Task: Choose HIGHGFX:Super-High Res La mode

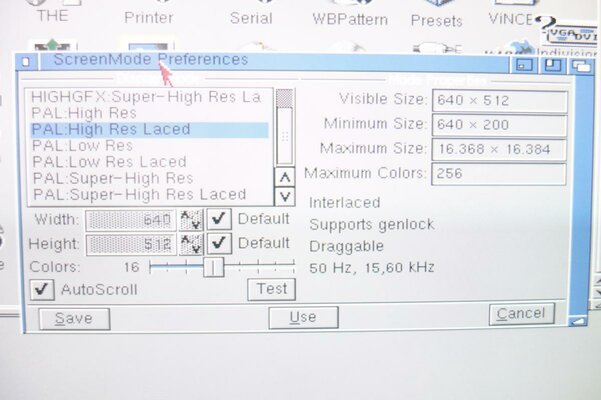Action: coord(145,97)
